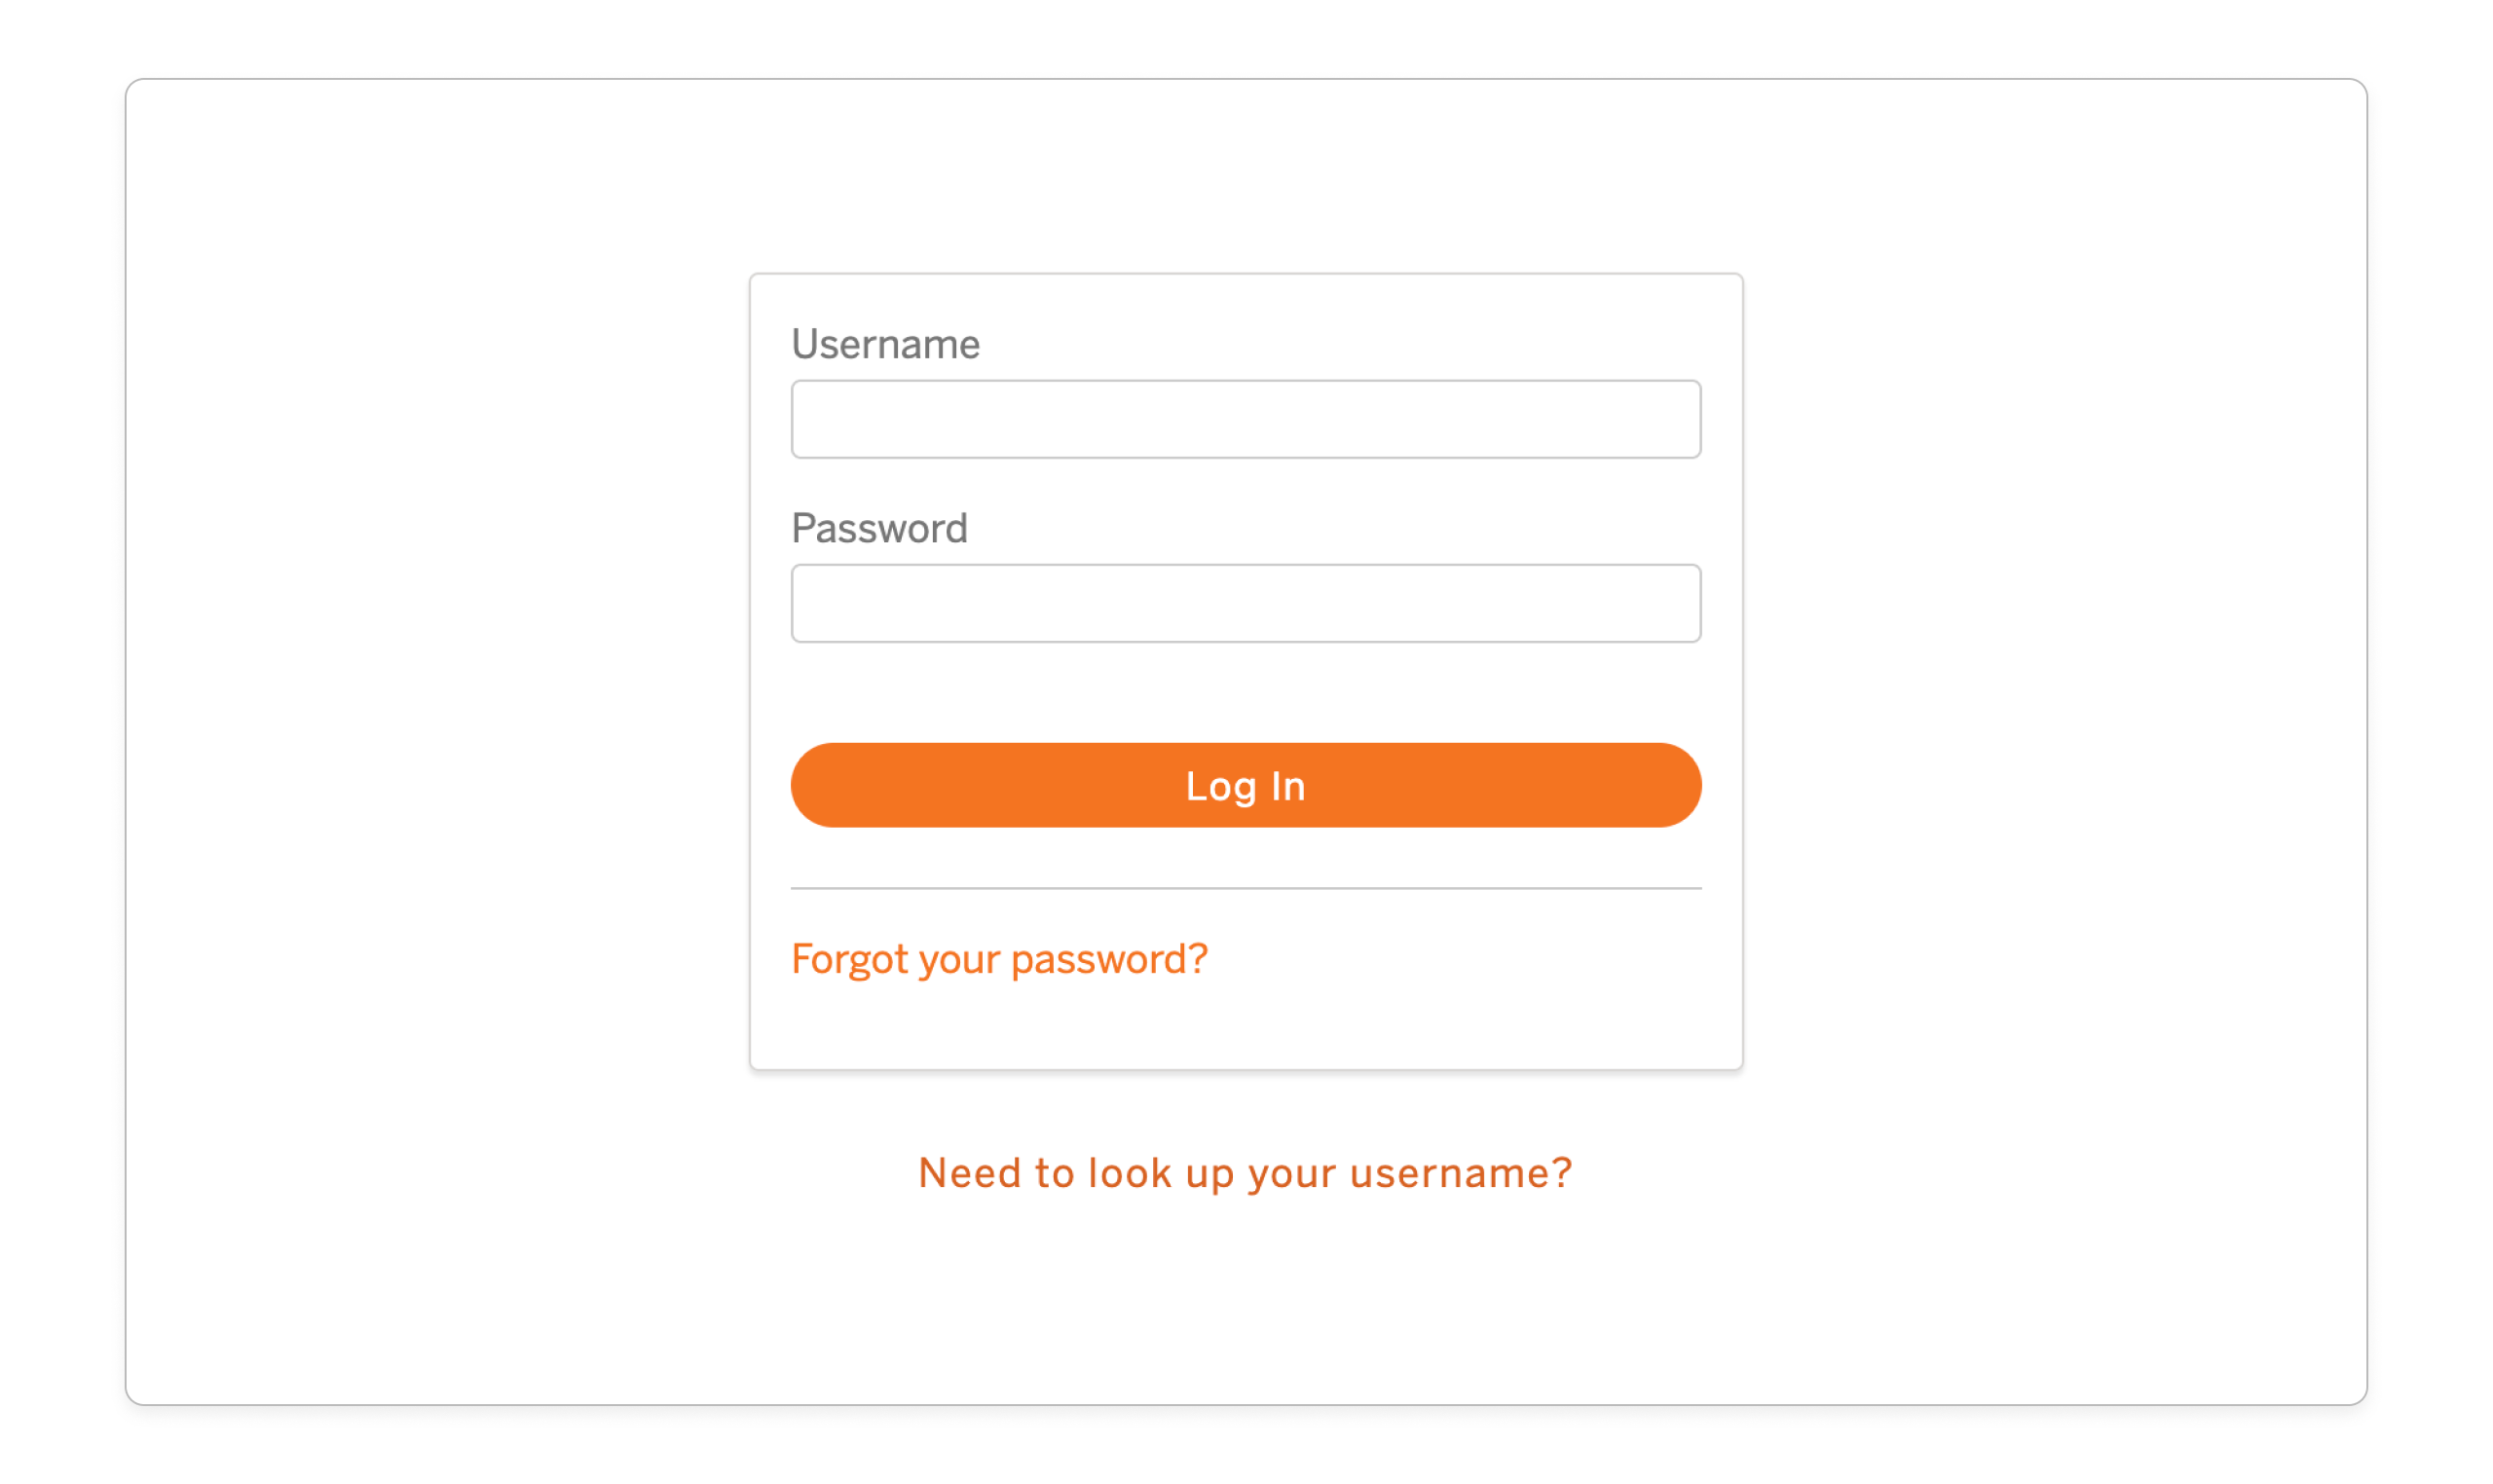Image resolution: width=2493 pixels, height=1484 pixels.
Task: Hit the Log In pill-shaped button
Action: click(1245, 785)
